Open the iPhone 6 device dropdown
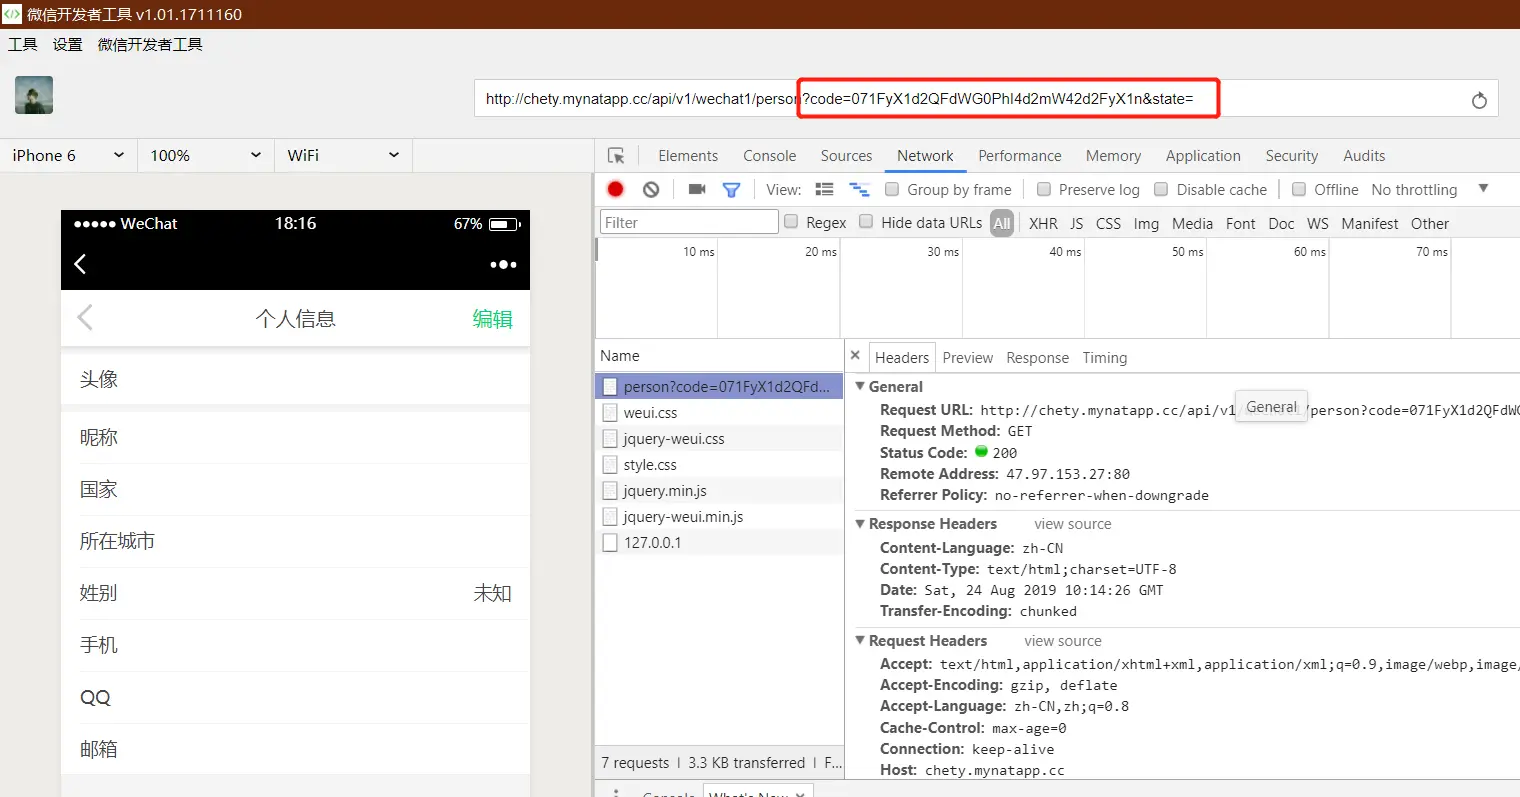1520x797 pixels. pyautogui.click(x=68, y=155)
